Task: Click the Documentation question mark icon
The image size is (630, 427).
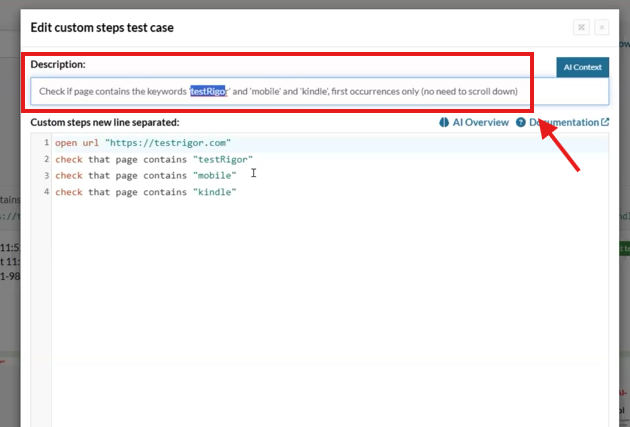Action: 520,122
